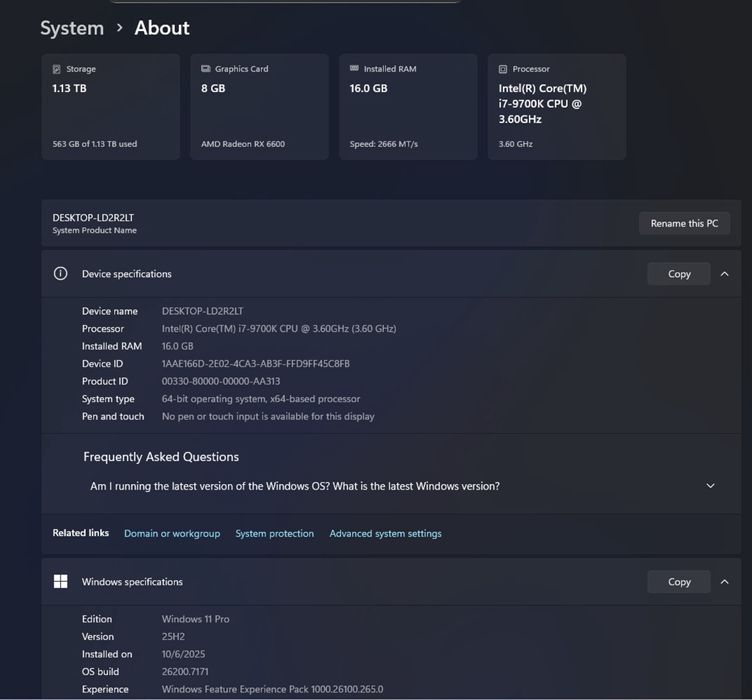Select the Product ID 00330-80000-00000-AA313
The height and width of the screenshot is (700, 752).
point(221,382)
